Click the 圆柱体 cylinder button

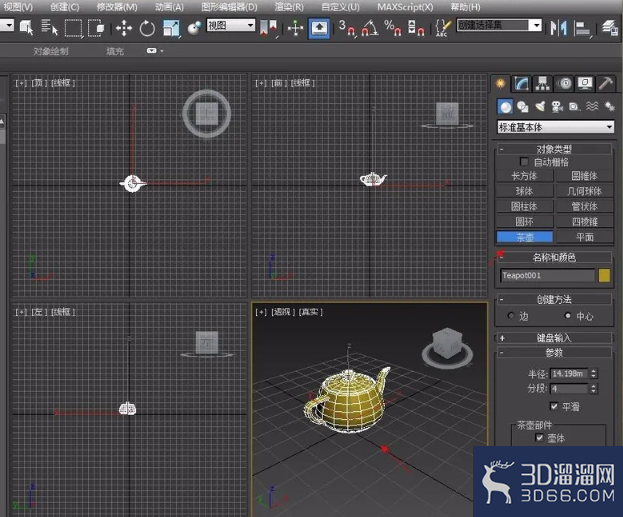tap(524, 206)
